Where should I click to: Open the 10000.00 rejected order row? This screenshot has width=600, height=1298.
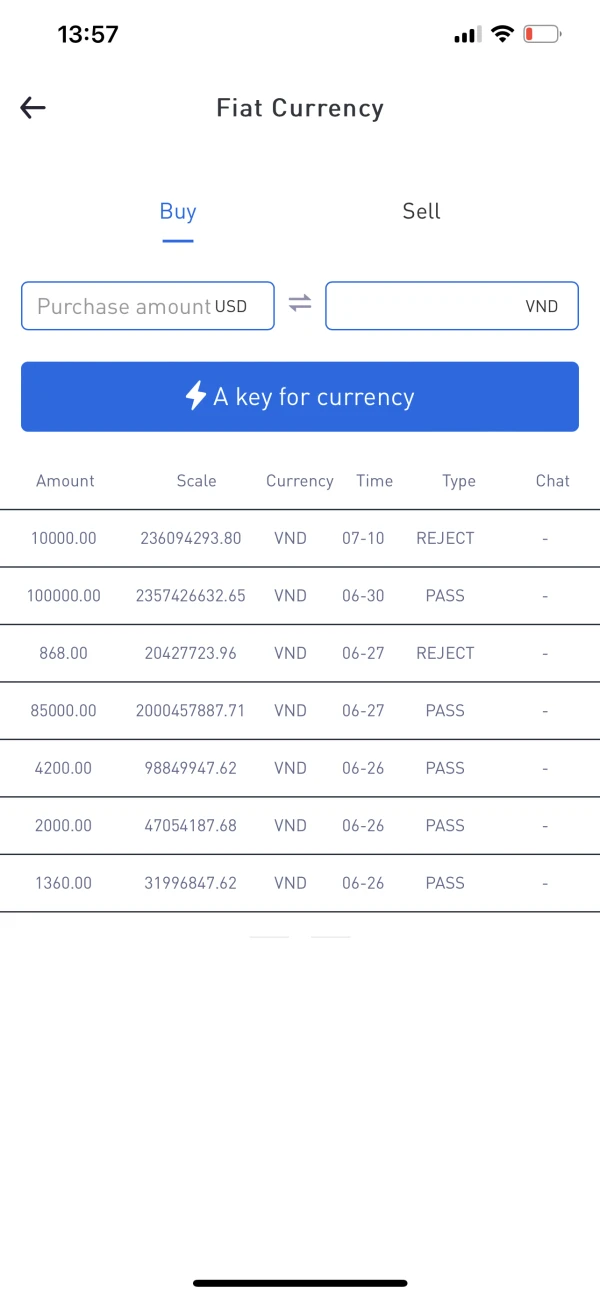pyautogui.click(x=300, y=538)
